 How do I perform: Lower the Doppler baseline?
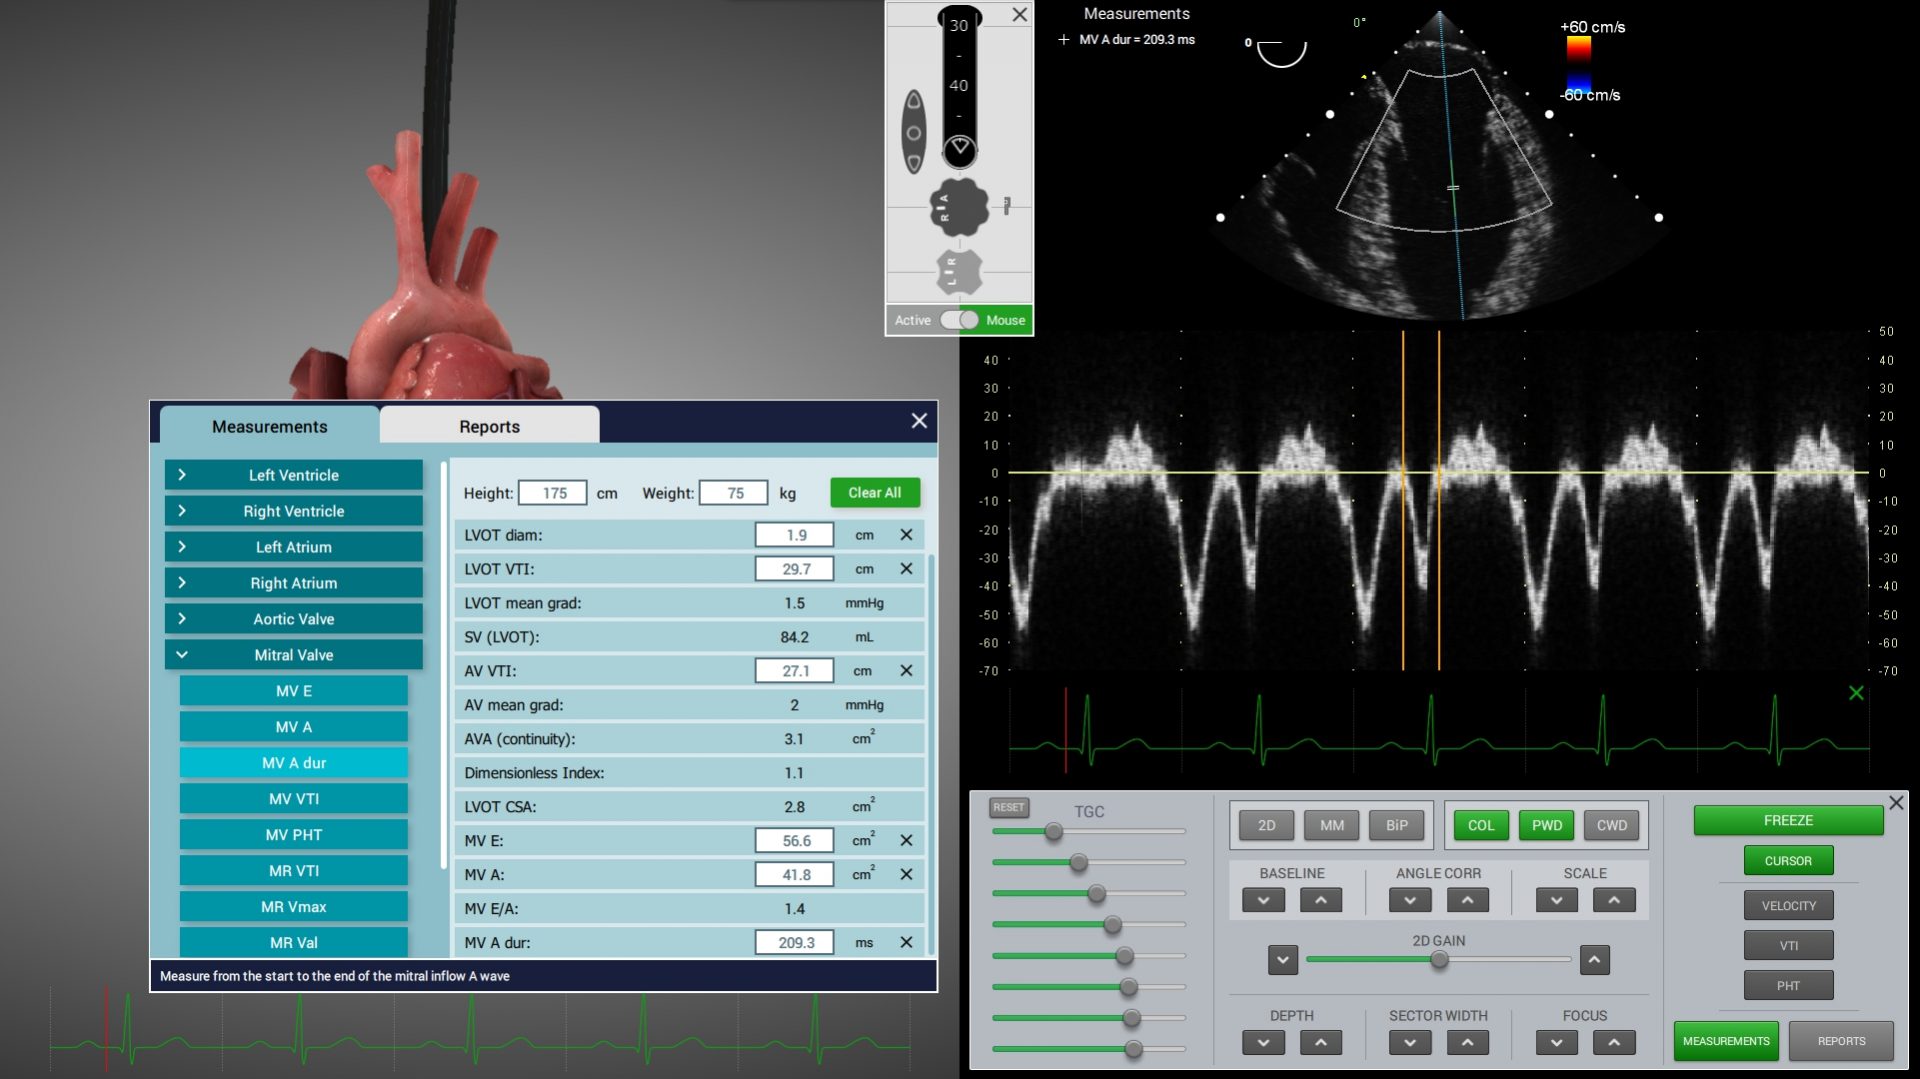point(1263,900)
